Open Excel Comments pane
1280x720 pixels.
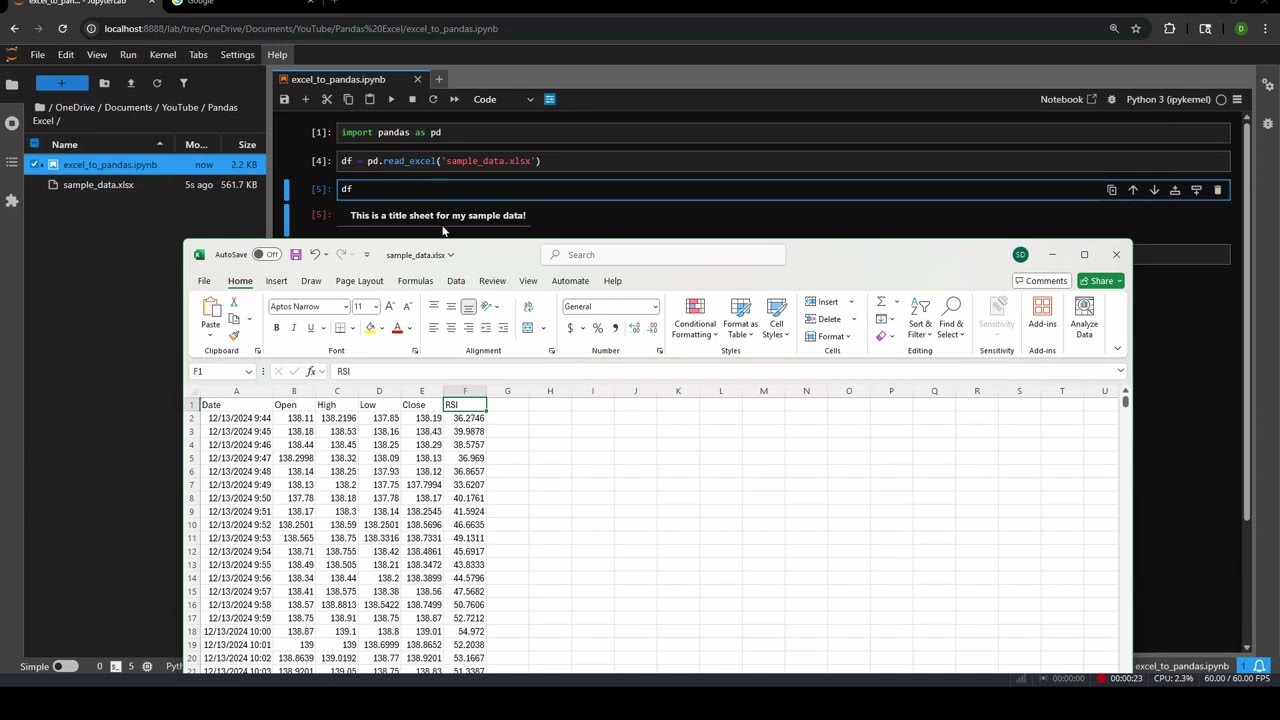click(1042, 281)
